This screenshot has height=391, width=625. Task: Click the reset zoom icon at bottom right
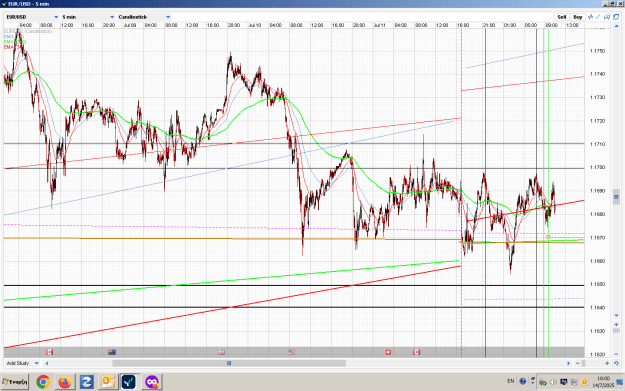pos(616,363)
